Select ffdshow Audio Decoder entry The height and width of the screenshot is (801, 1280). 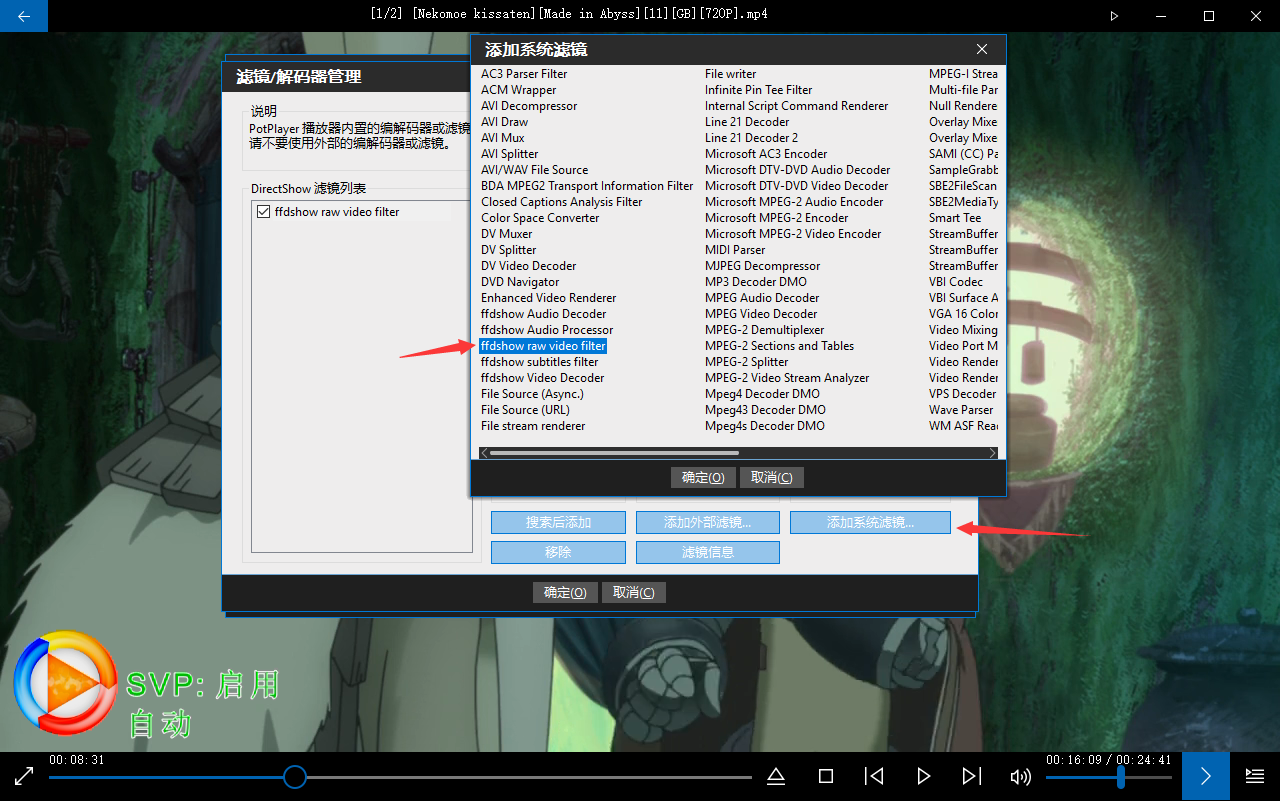(543, 314)
